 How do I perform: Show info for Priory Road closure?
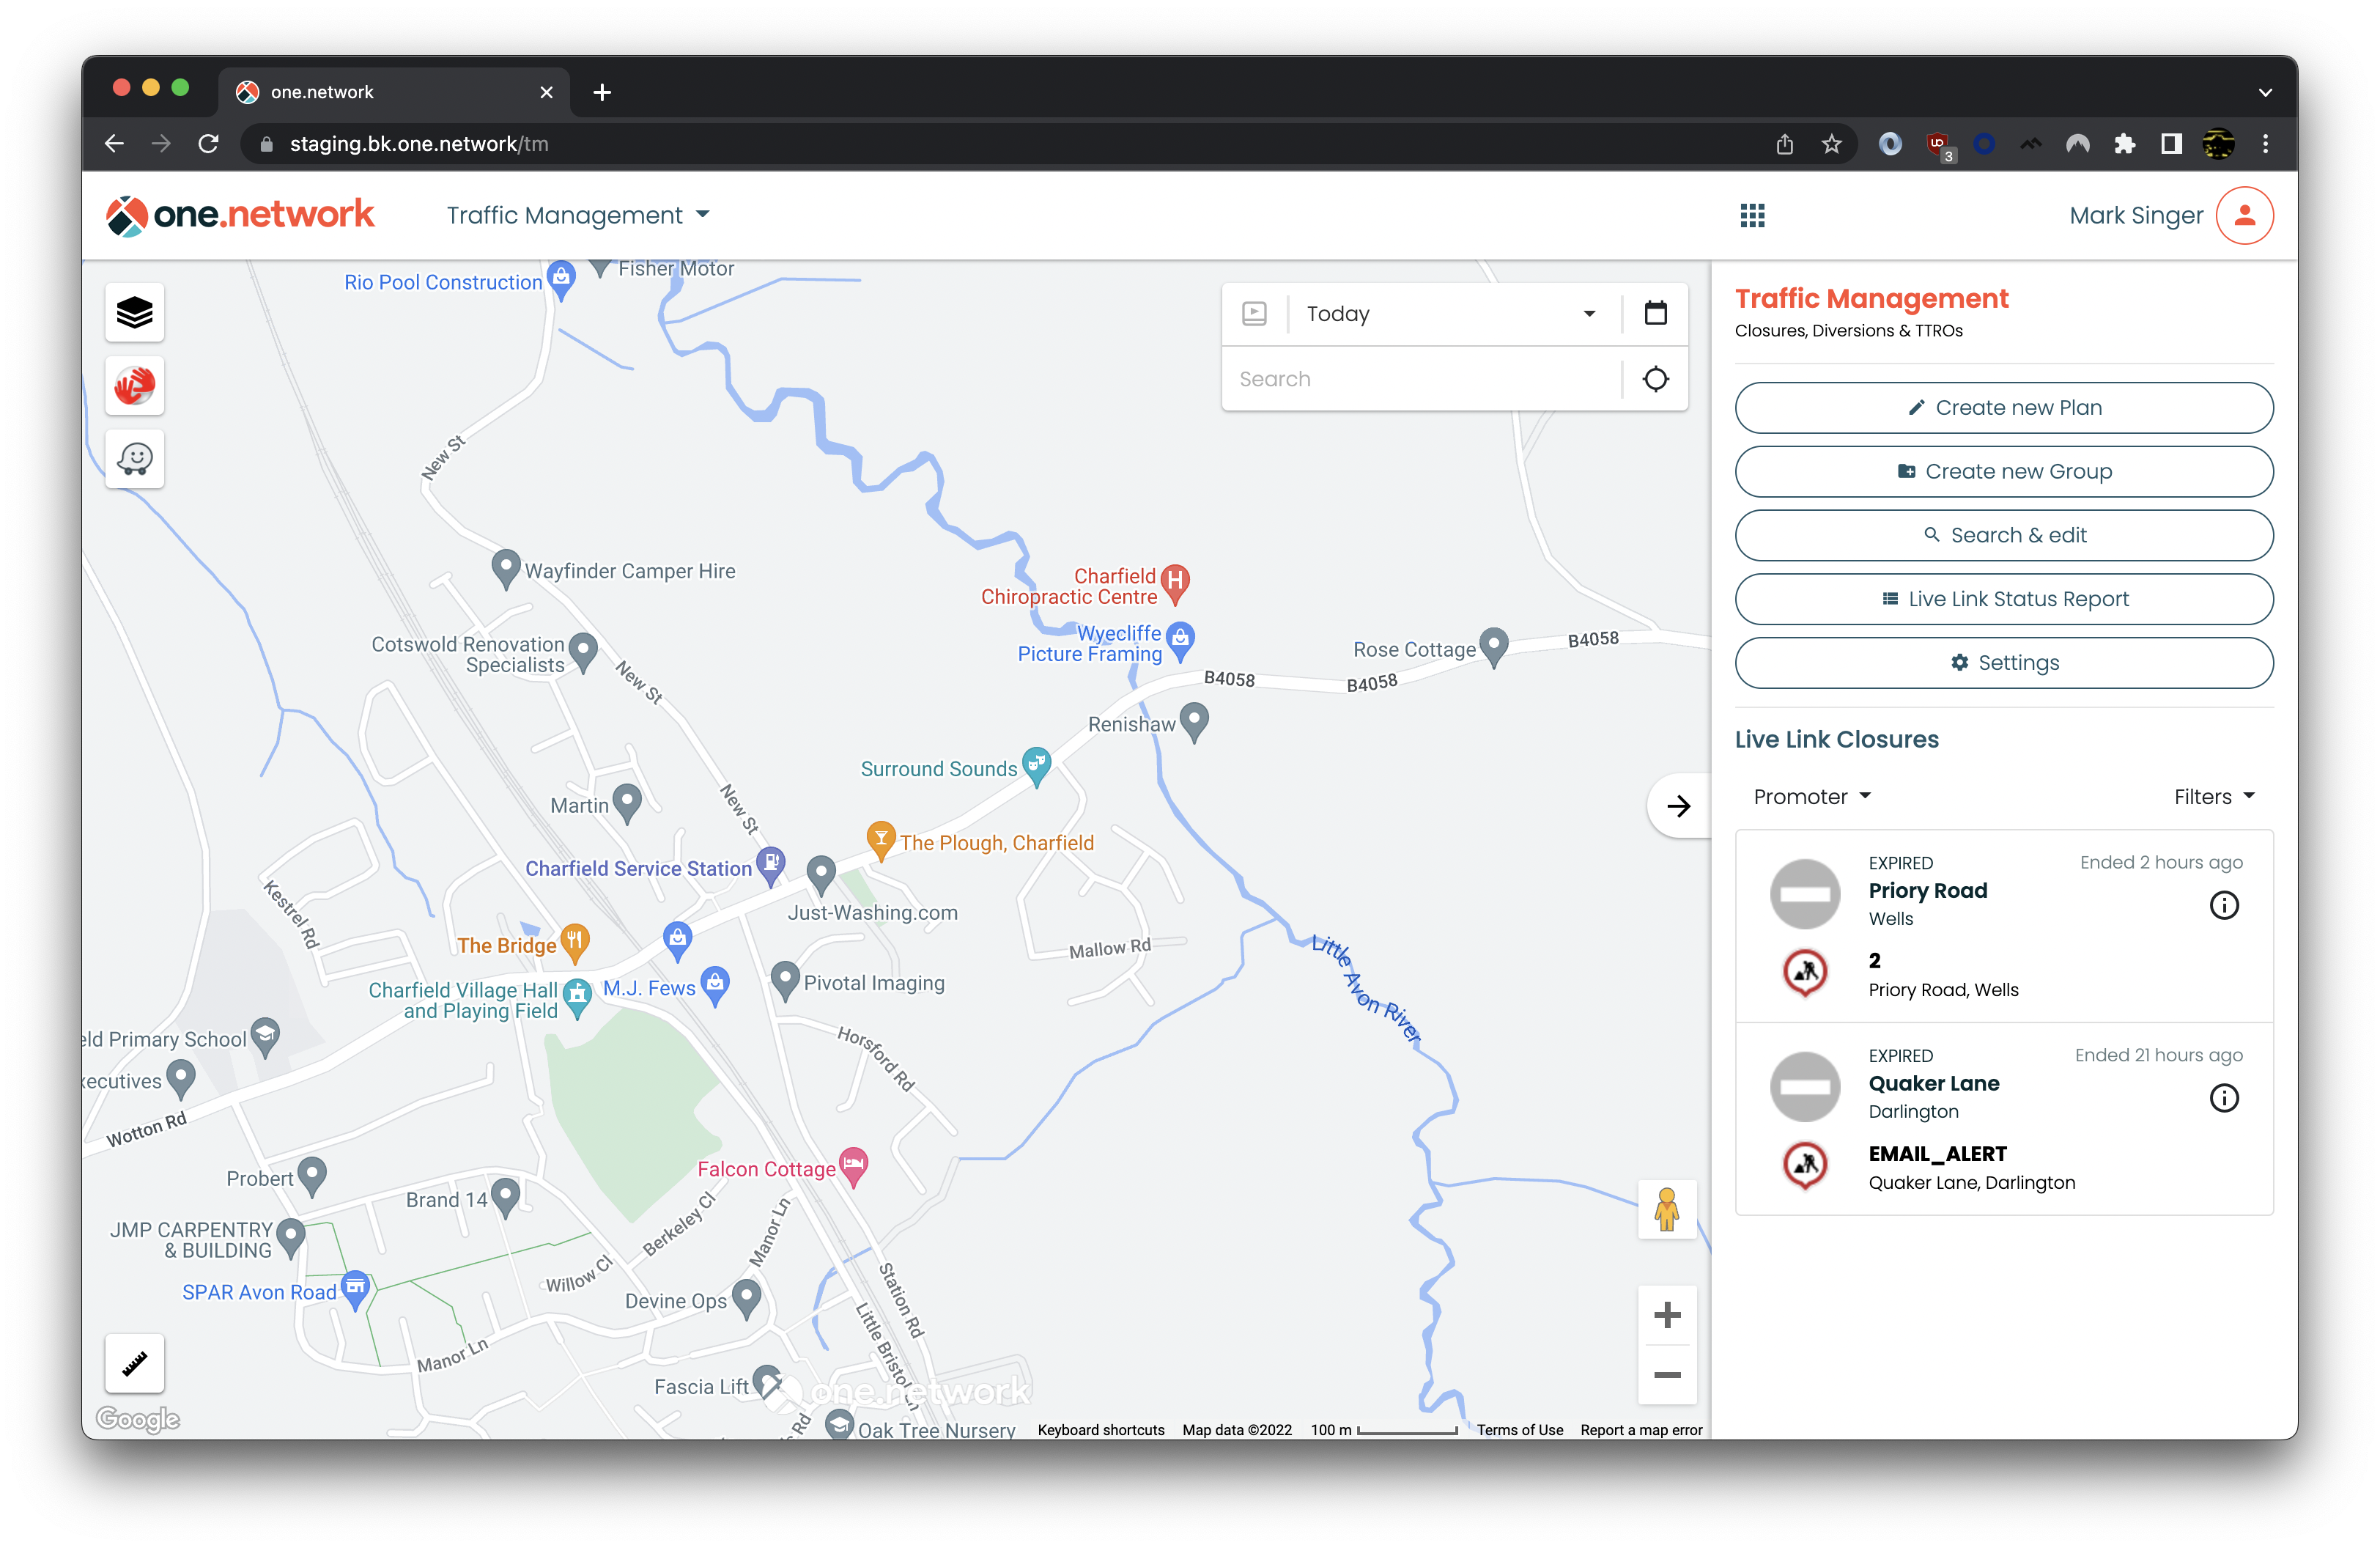coord(2224,905)
